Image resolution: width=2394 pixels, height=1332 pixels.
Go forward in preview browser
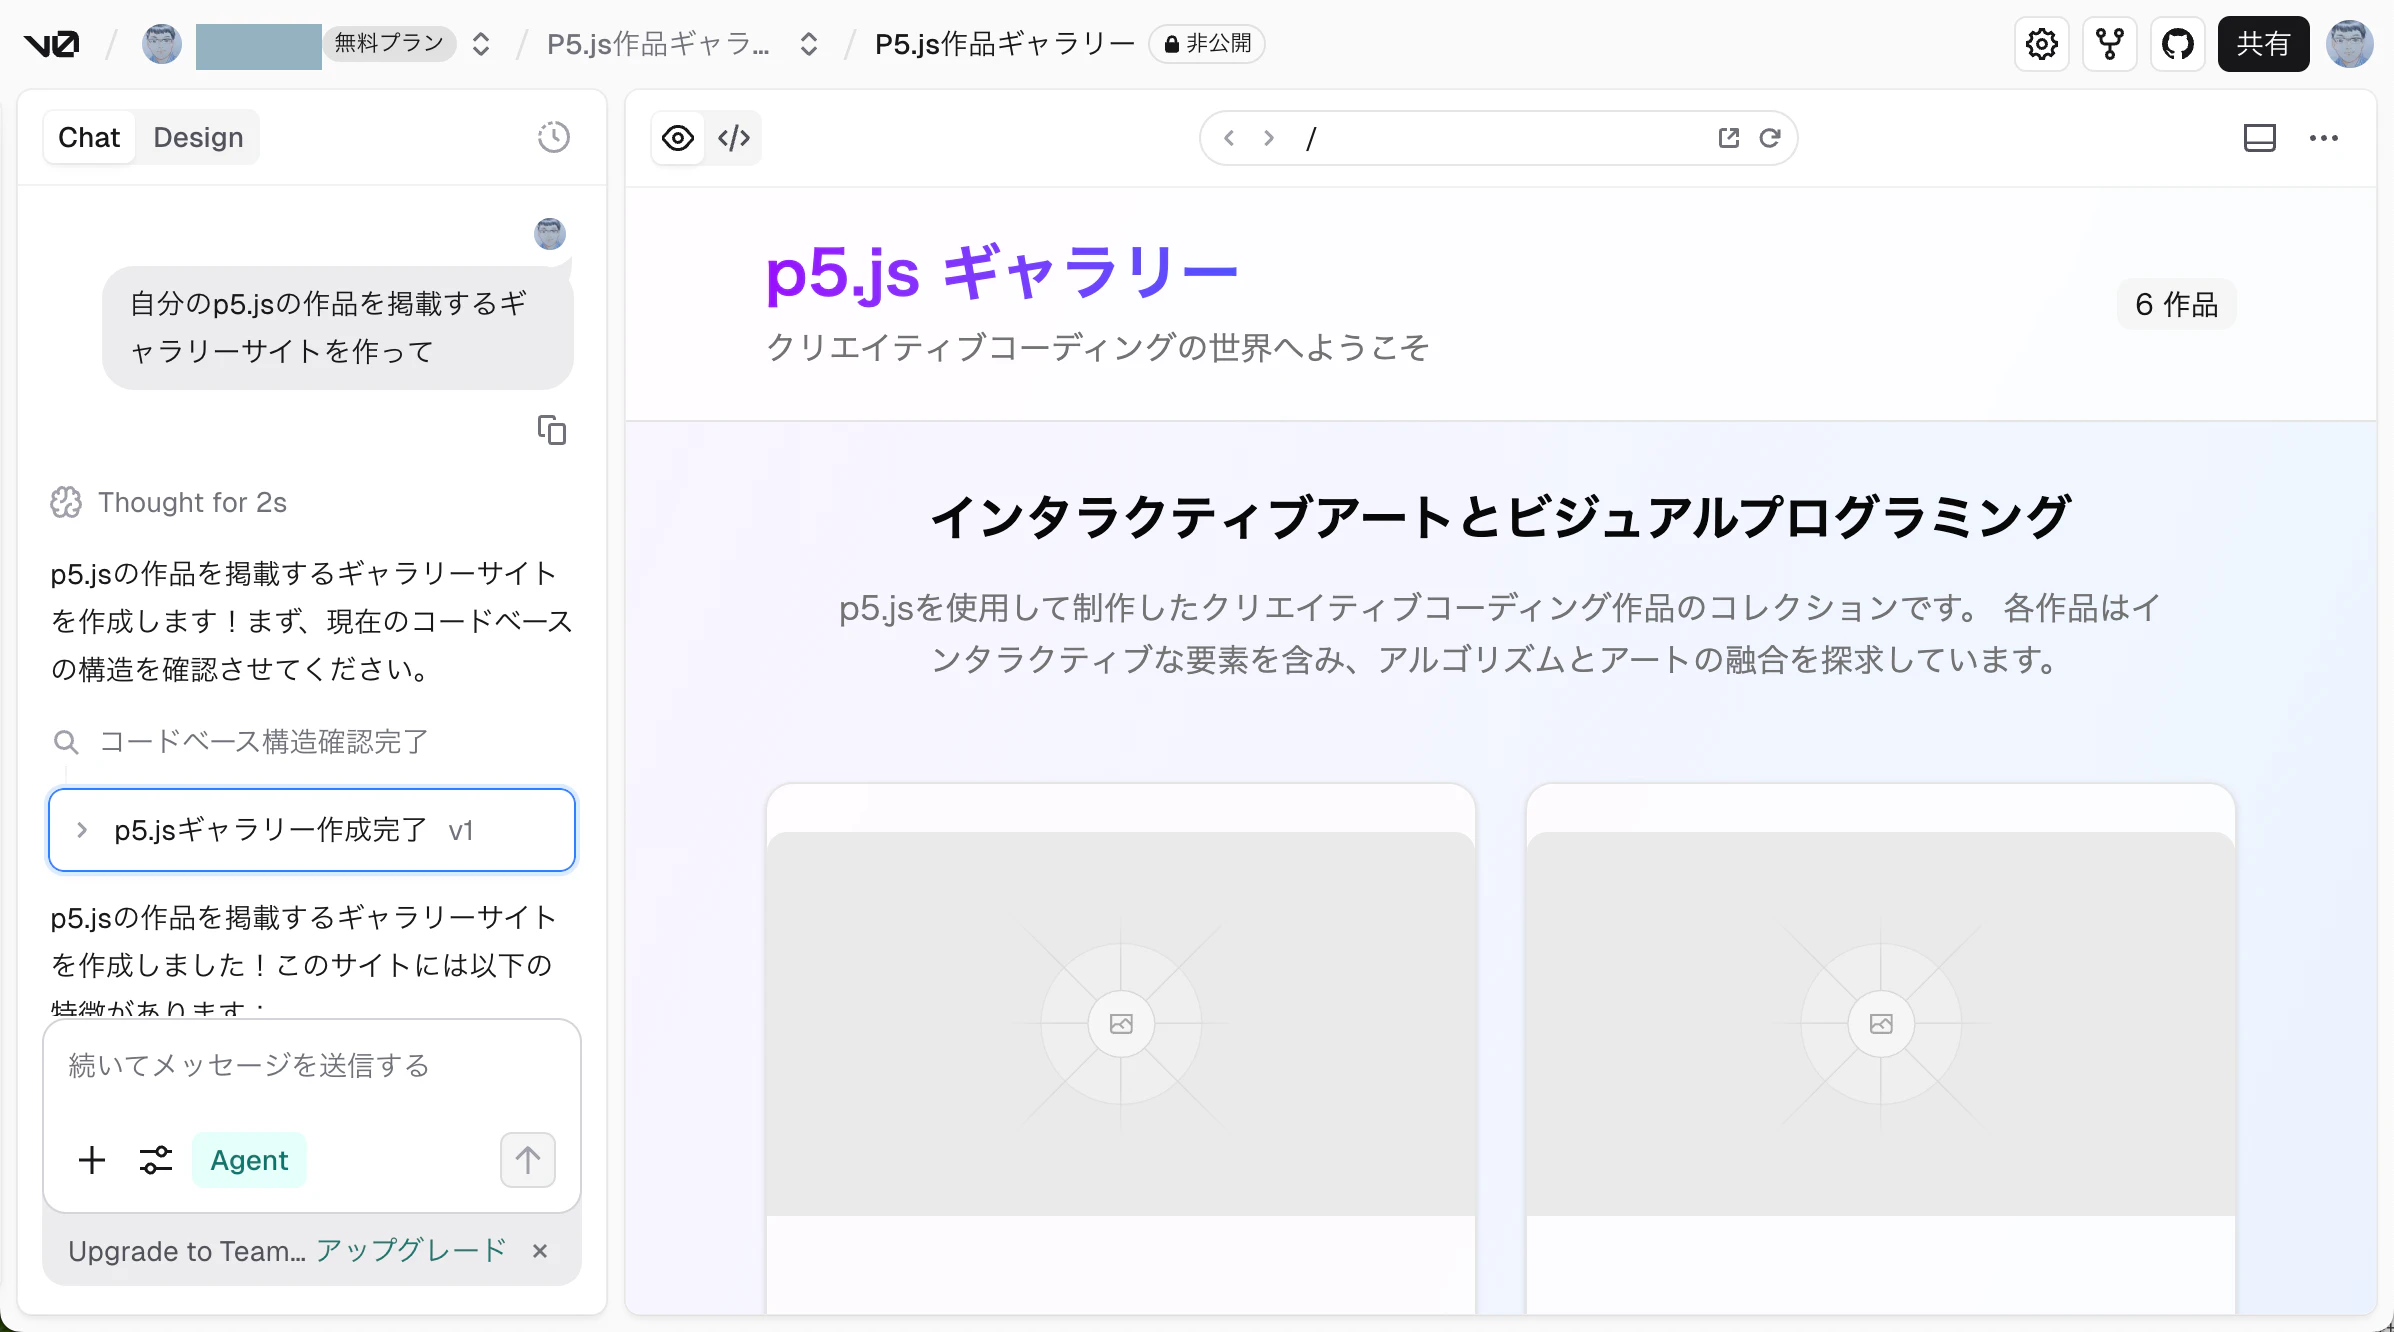pyautogui.click(x=1269, y=138)
